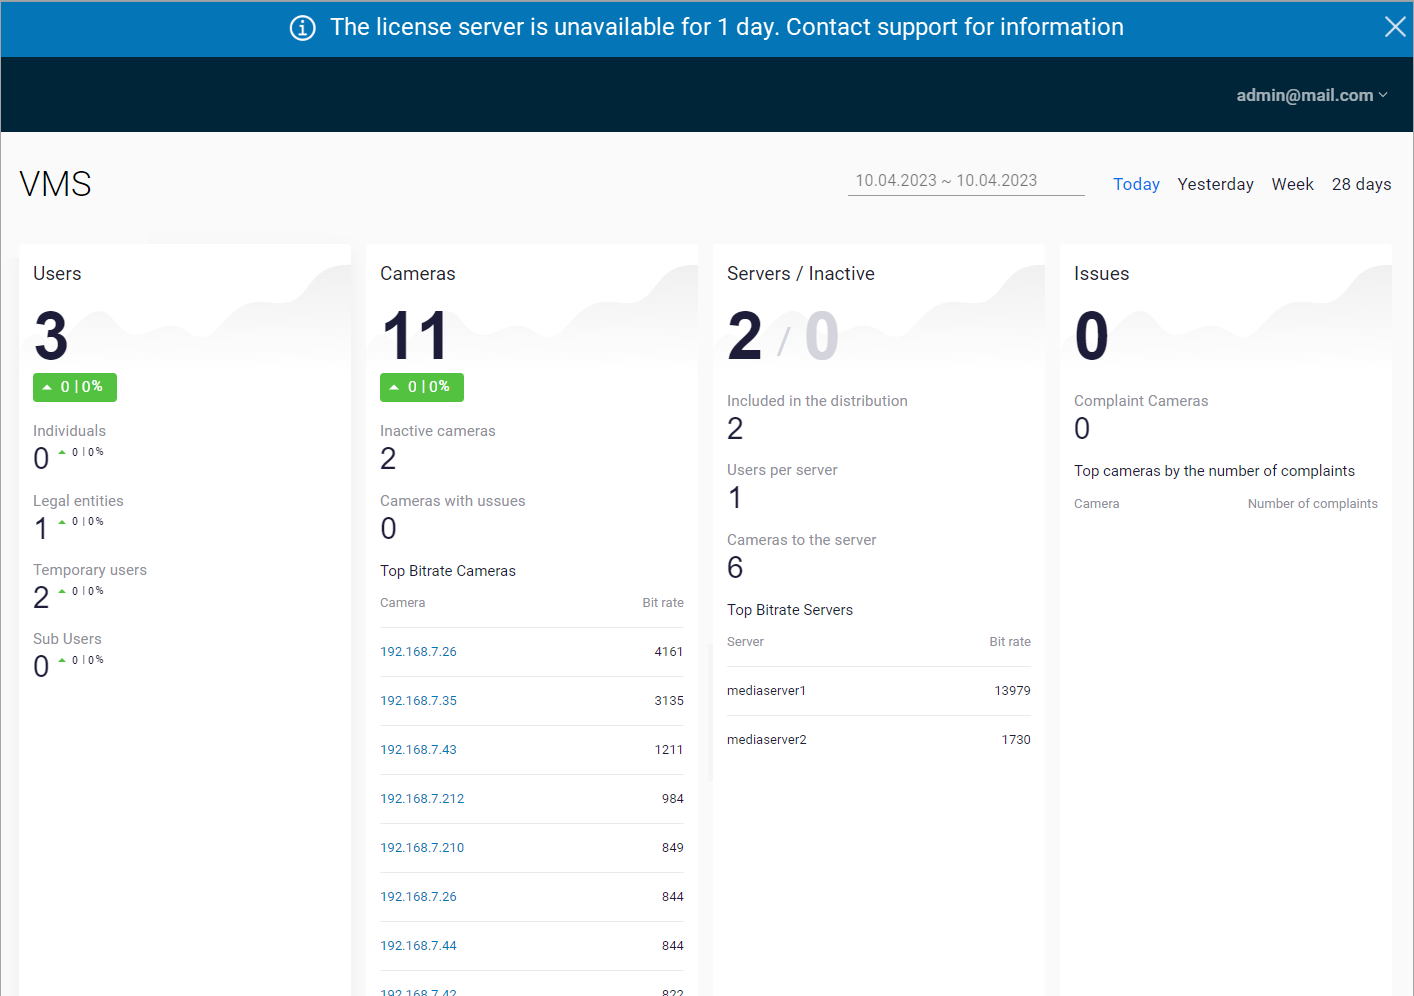Click the date range input field

tap(965, 181)
